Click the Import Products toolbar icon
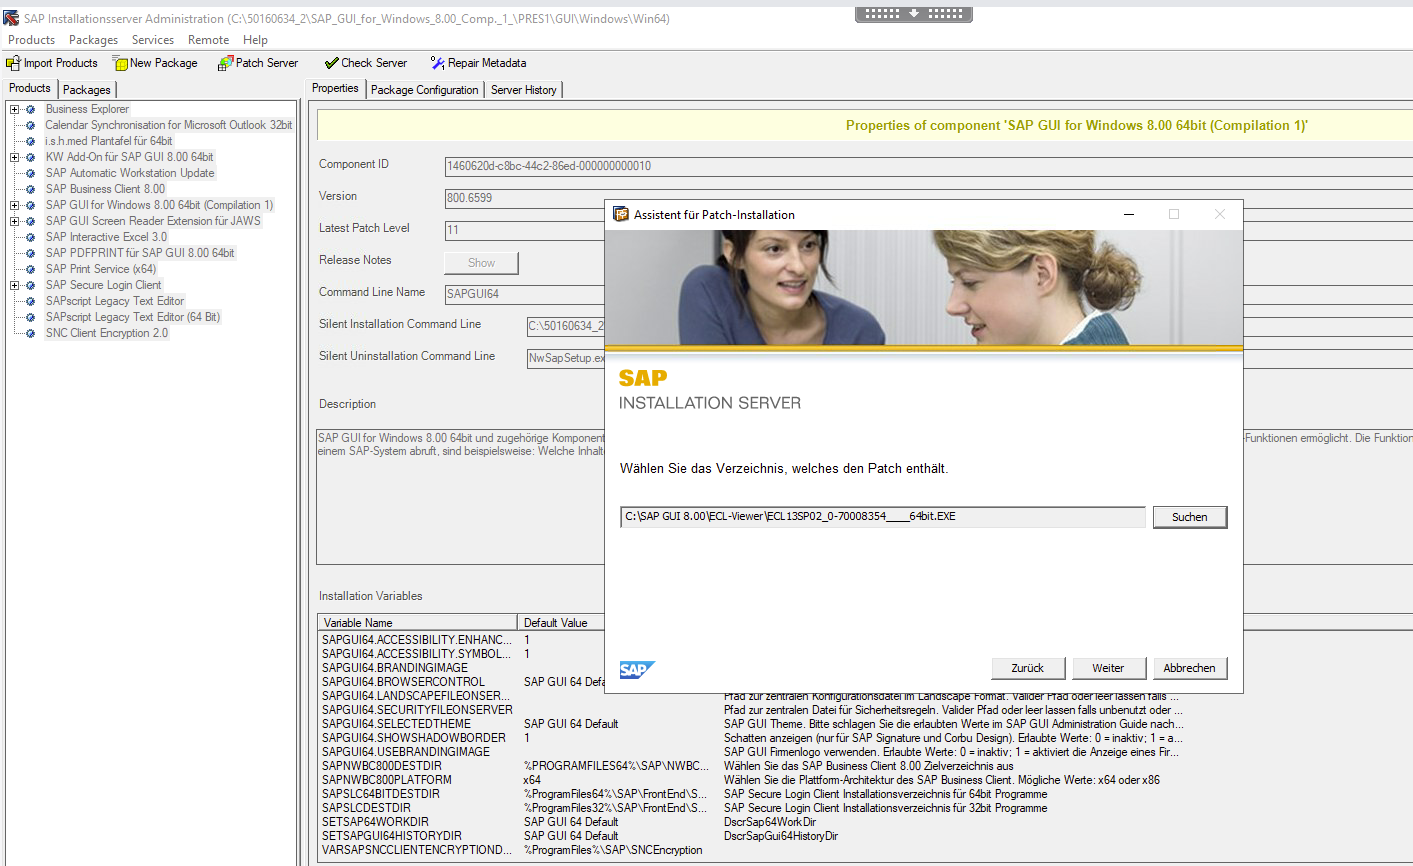 pyautogui.click(x=13, y=63)
